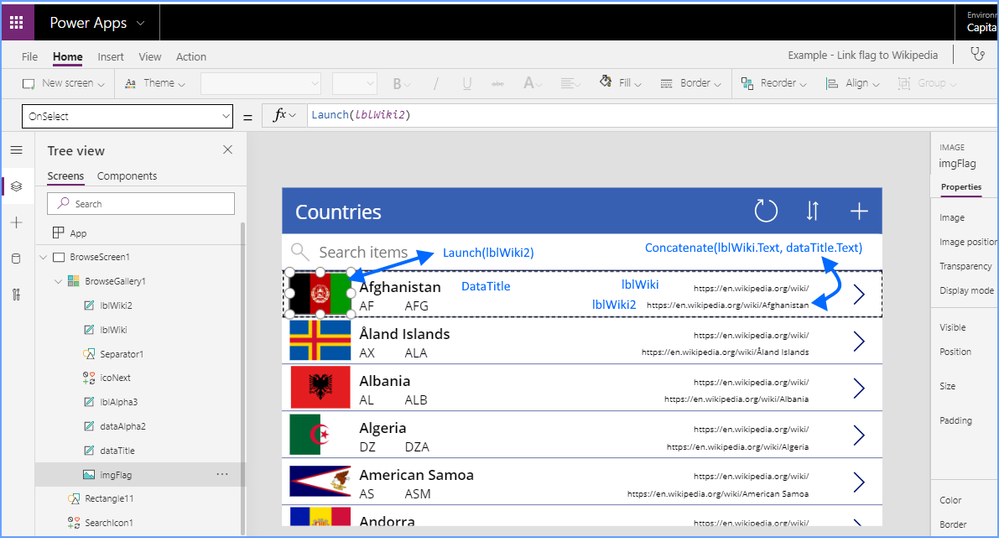Click next arrow on American Samoa row
The height and width of the screenshot is (538, 999).
(x=859, y=483)
